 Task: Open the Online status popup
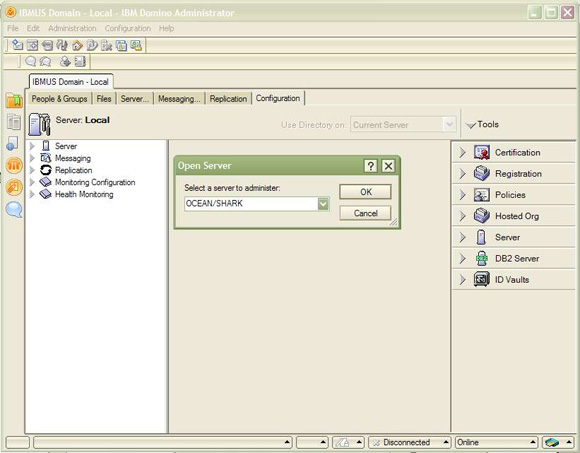point(496,442)
